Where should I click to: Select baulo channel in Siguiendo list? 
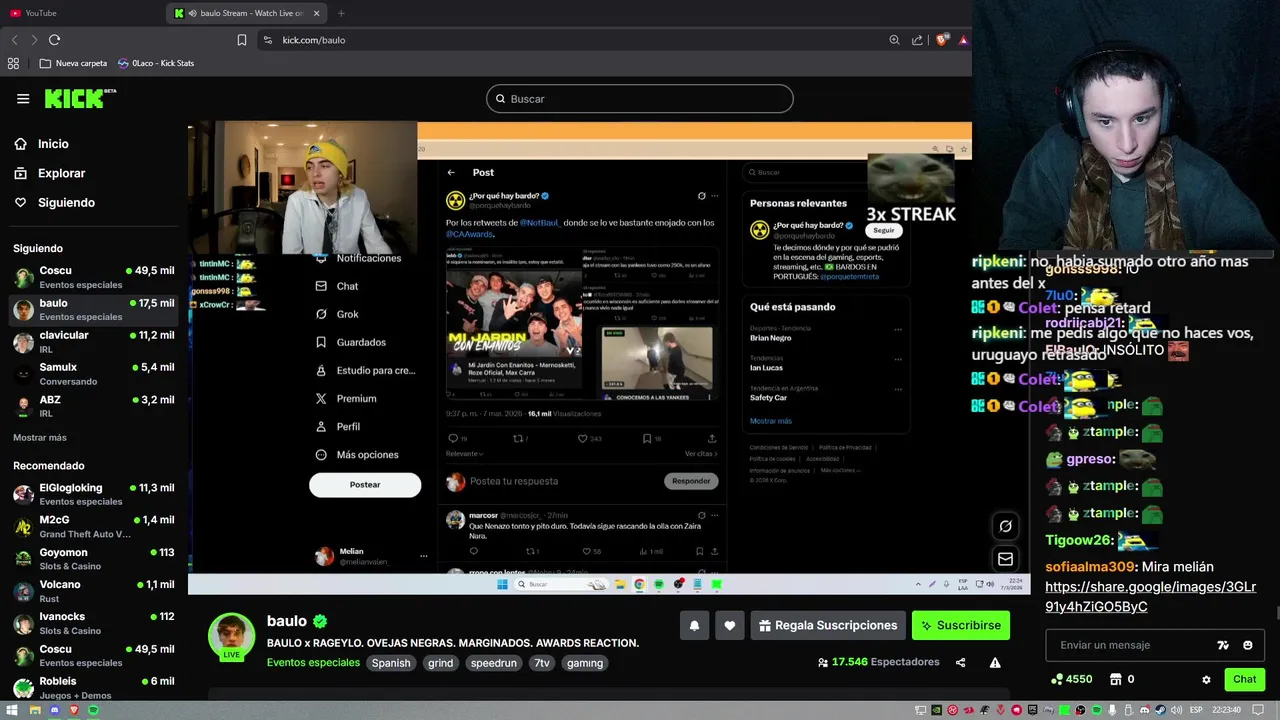coord(94,310)
